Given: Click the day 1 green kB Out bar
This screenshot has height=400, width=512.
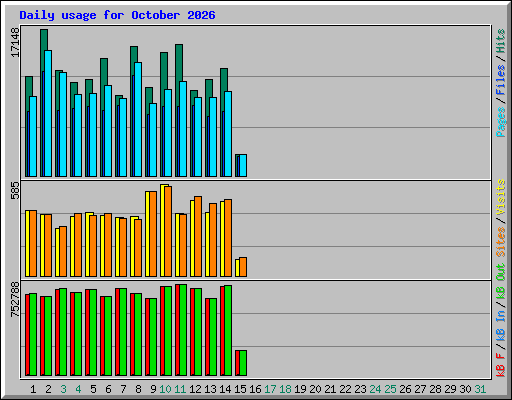Looking at the screenshot, I should pos(33,335).
